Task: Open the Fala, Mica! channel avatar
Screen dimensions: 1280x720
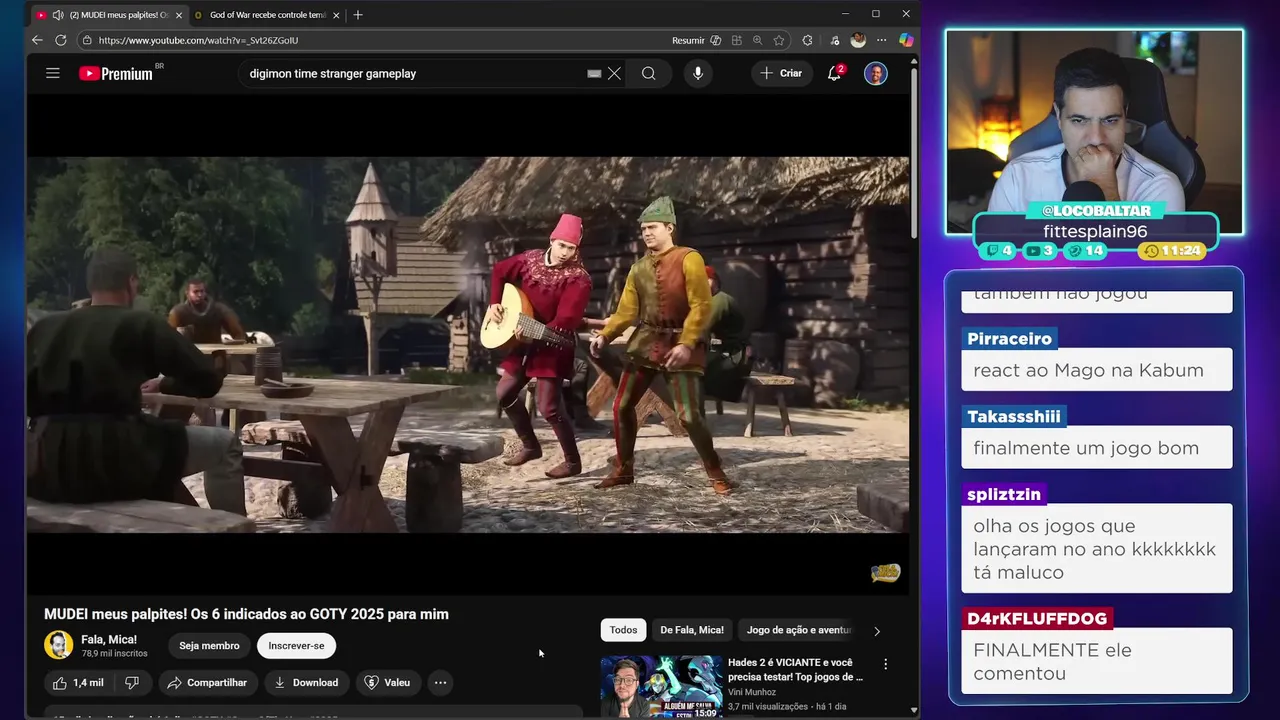Action: coord(59,645)
